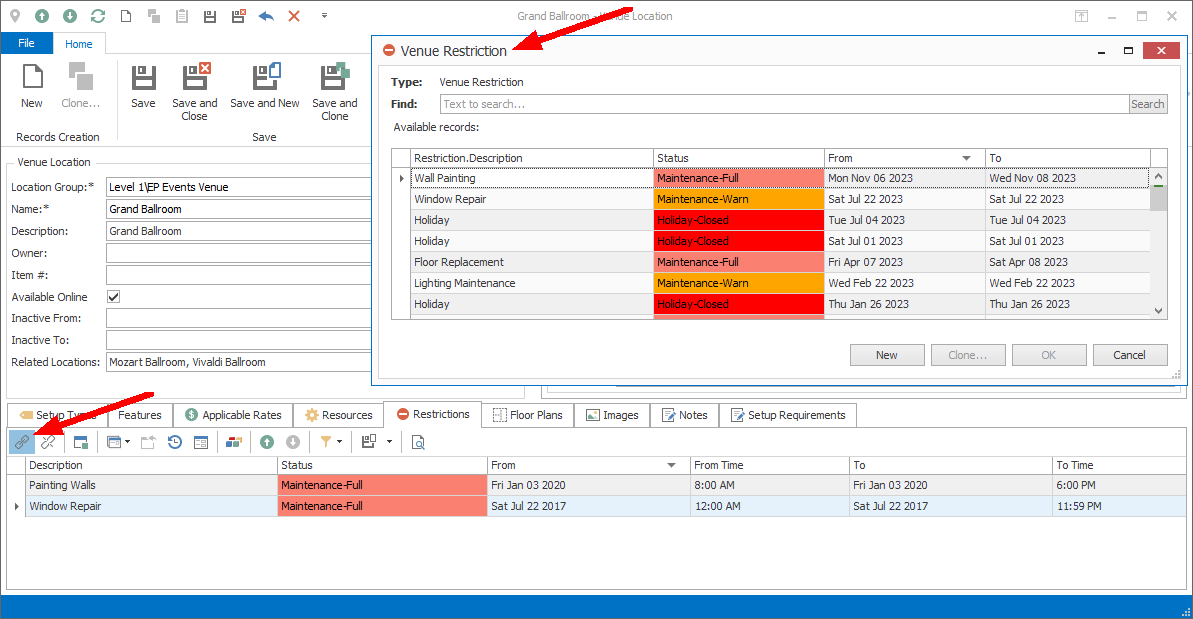Expand the Wall Painting row indicator

401,178
